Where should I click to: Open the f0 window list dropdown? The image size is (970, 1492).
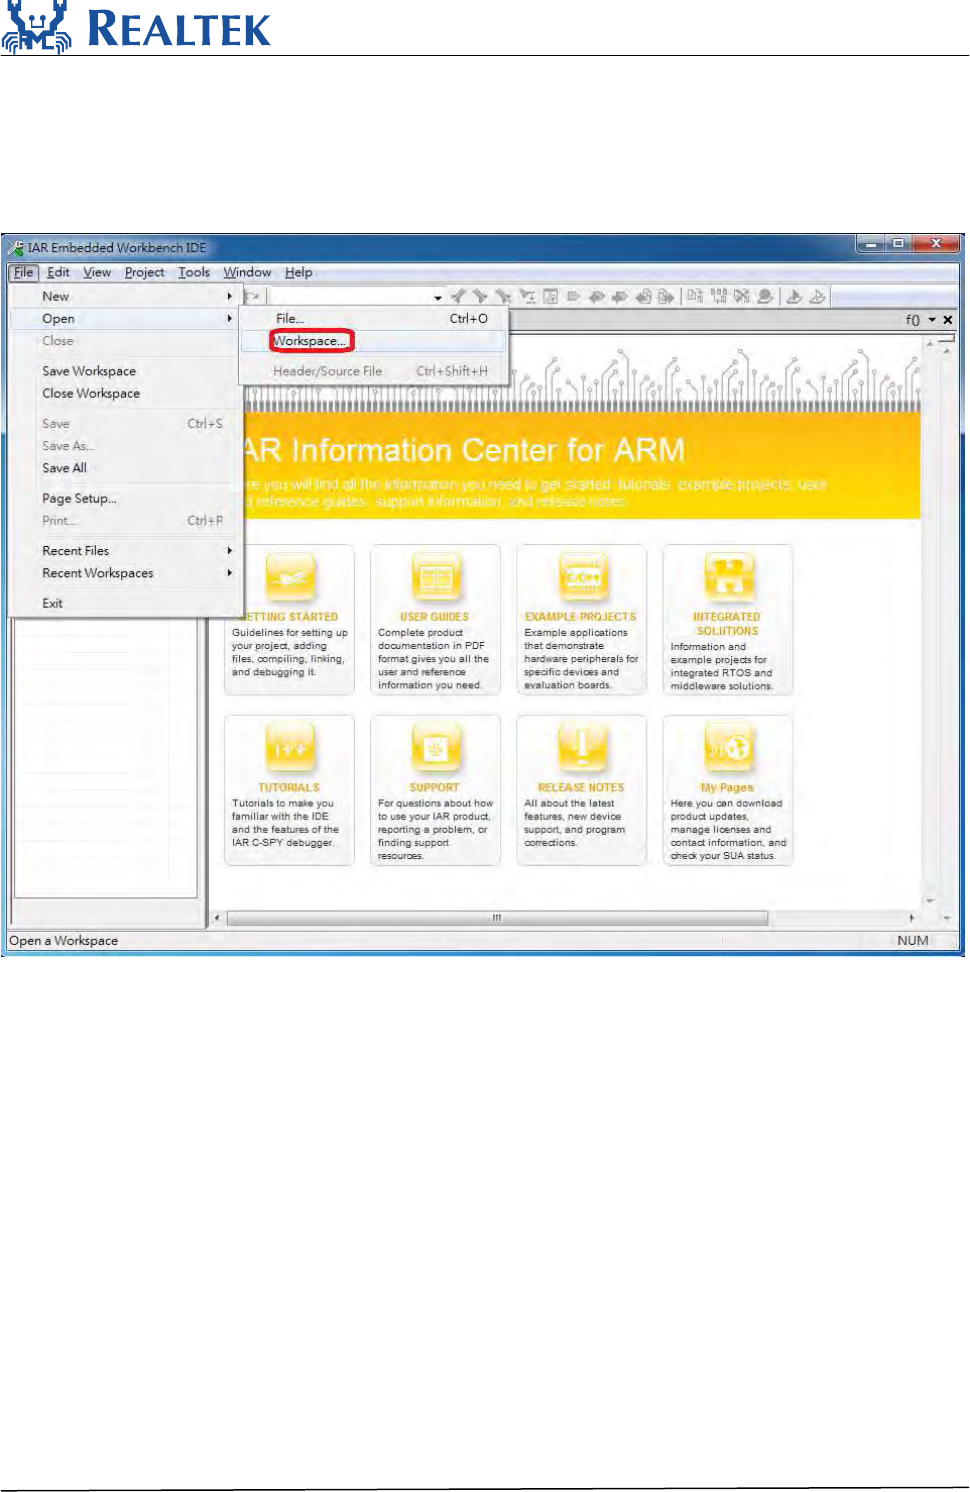tap(932, 320)
